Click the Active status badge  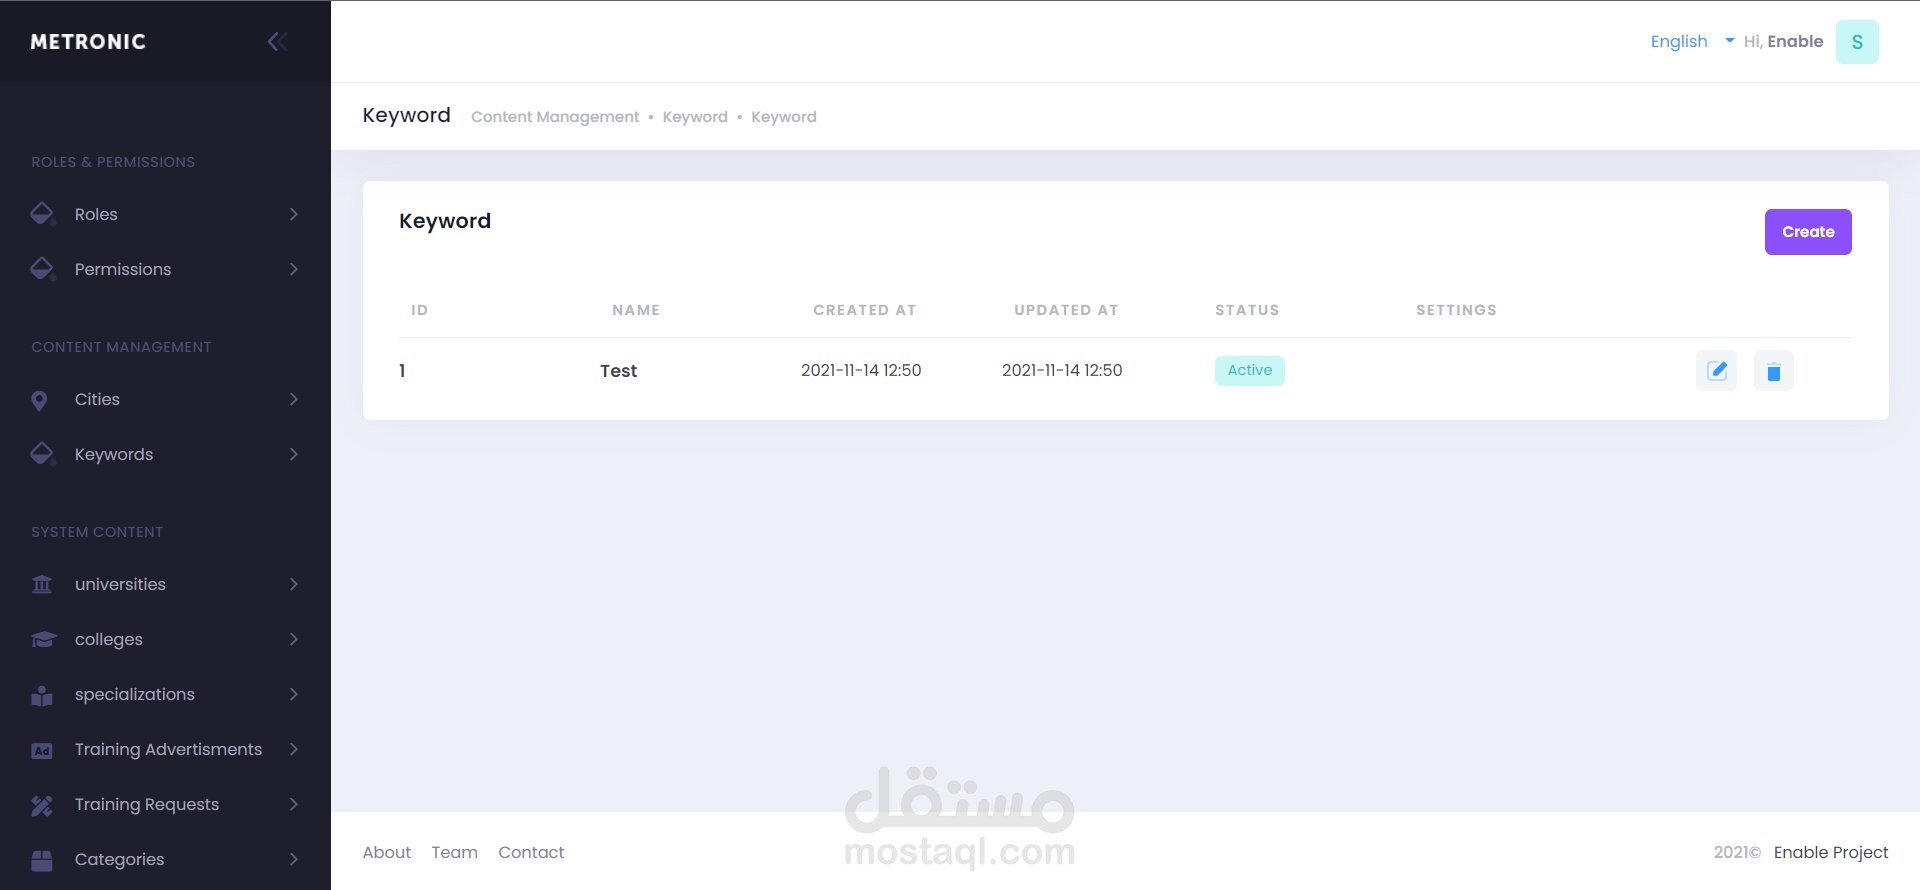pos(1250,370)
